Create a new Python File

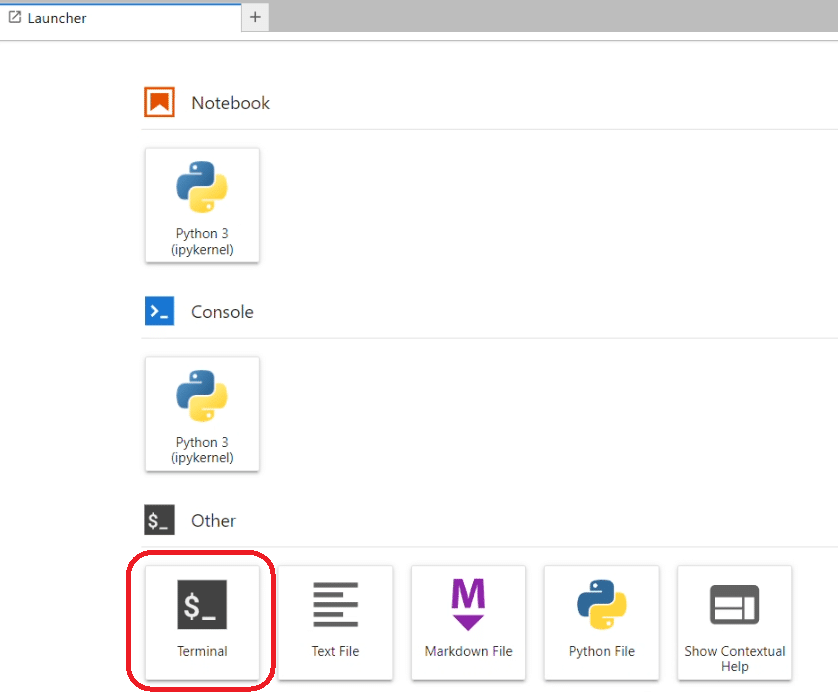coord(601,623)
